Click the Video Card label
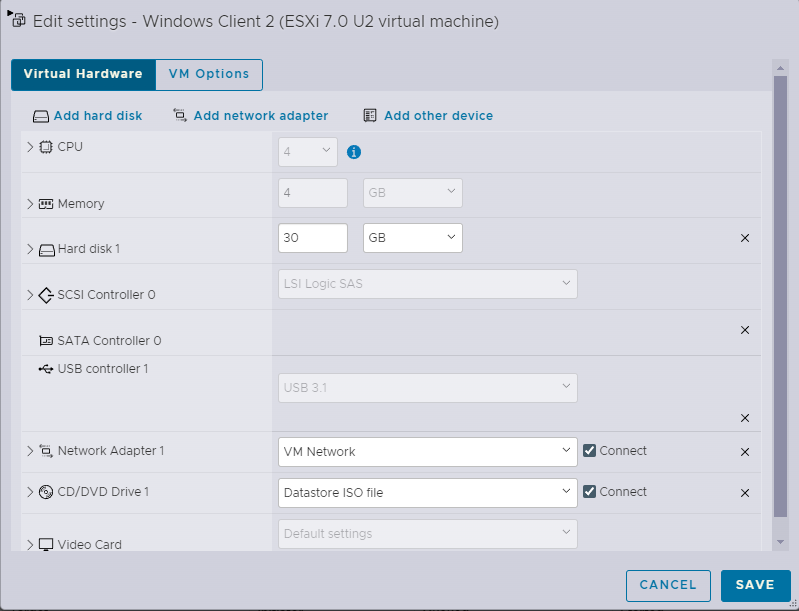Viewport: 799px width, 611px height. pos(89,544)
